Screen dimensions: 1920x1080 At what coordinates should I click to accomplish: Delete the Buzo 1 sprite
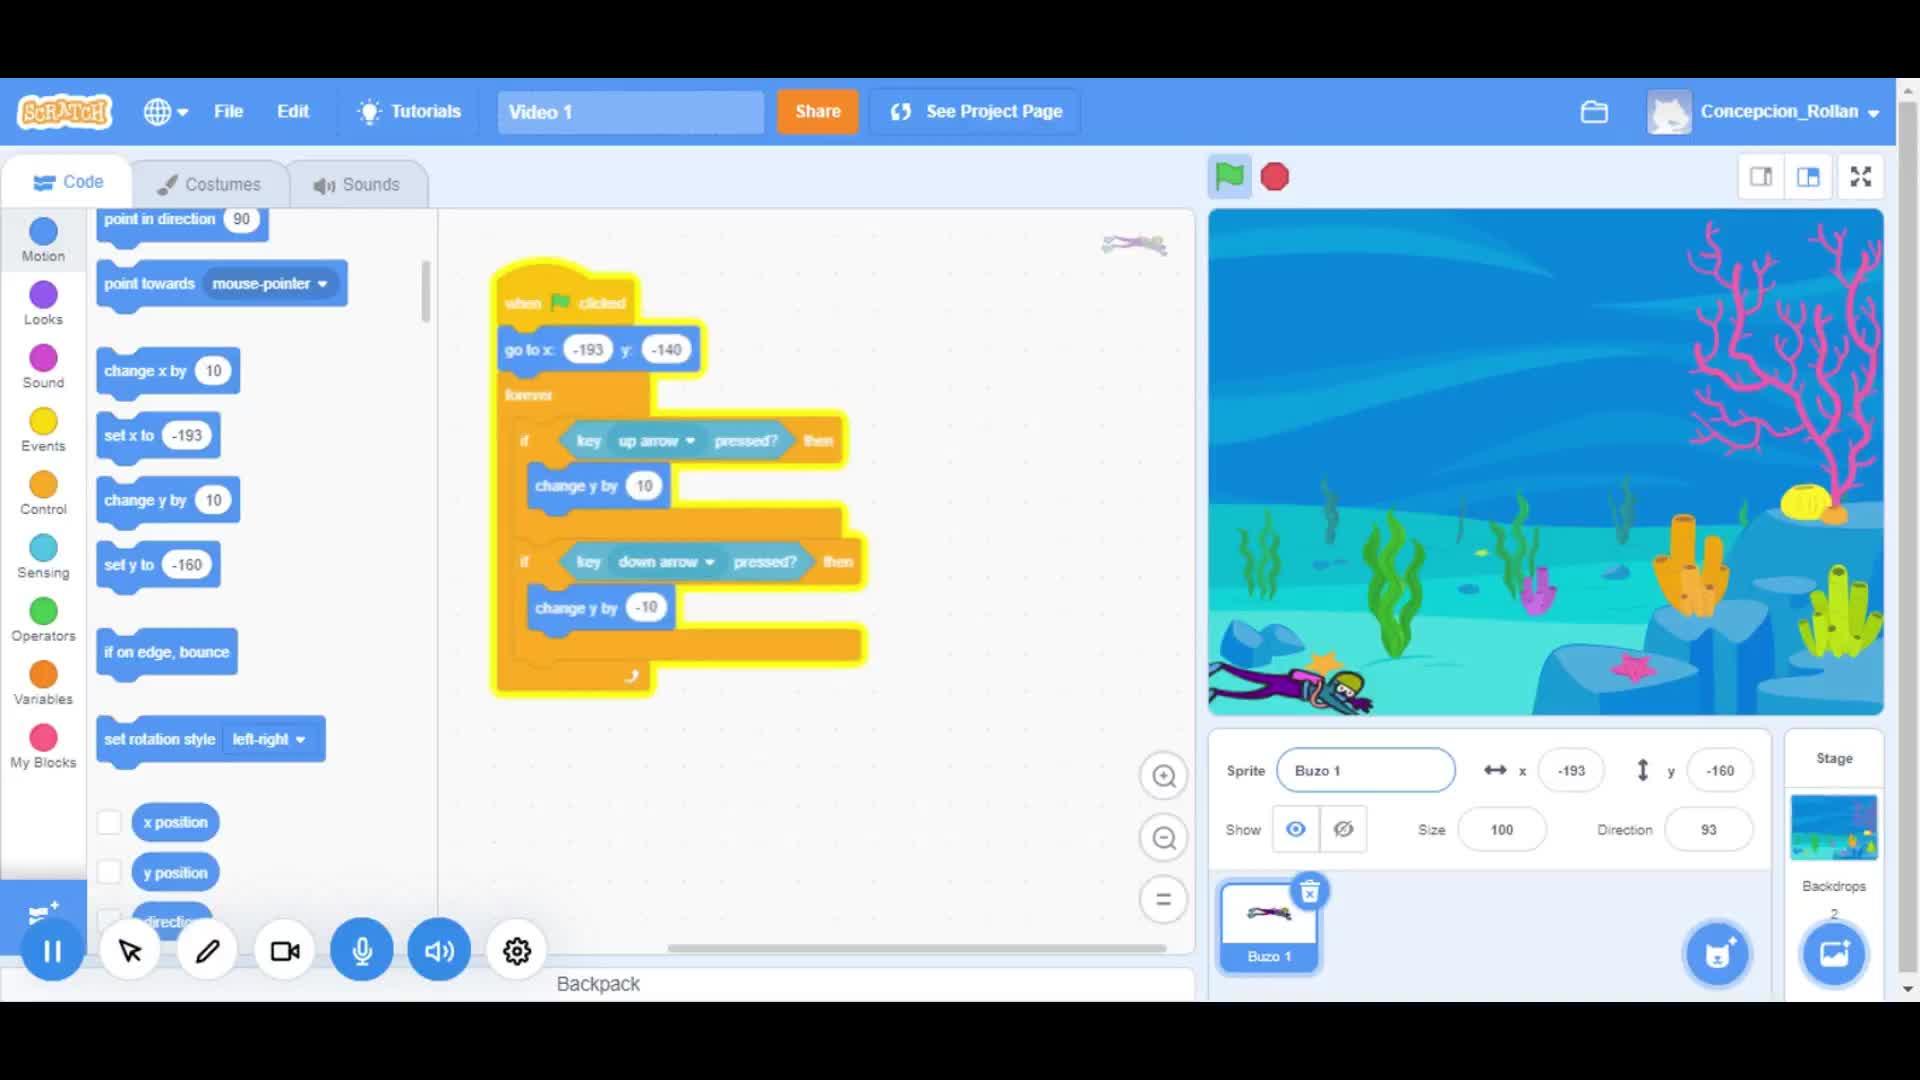tap(1309, 892)
